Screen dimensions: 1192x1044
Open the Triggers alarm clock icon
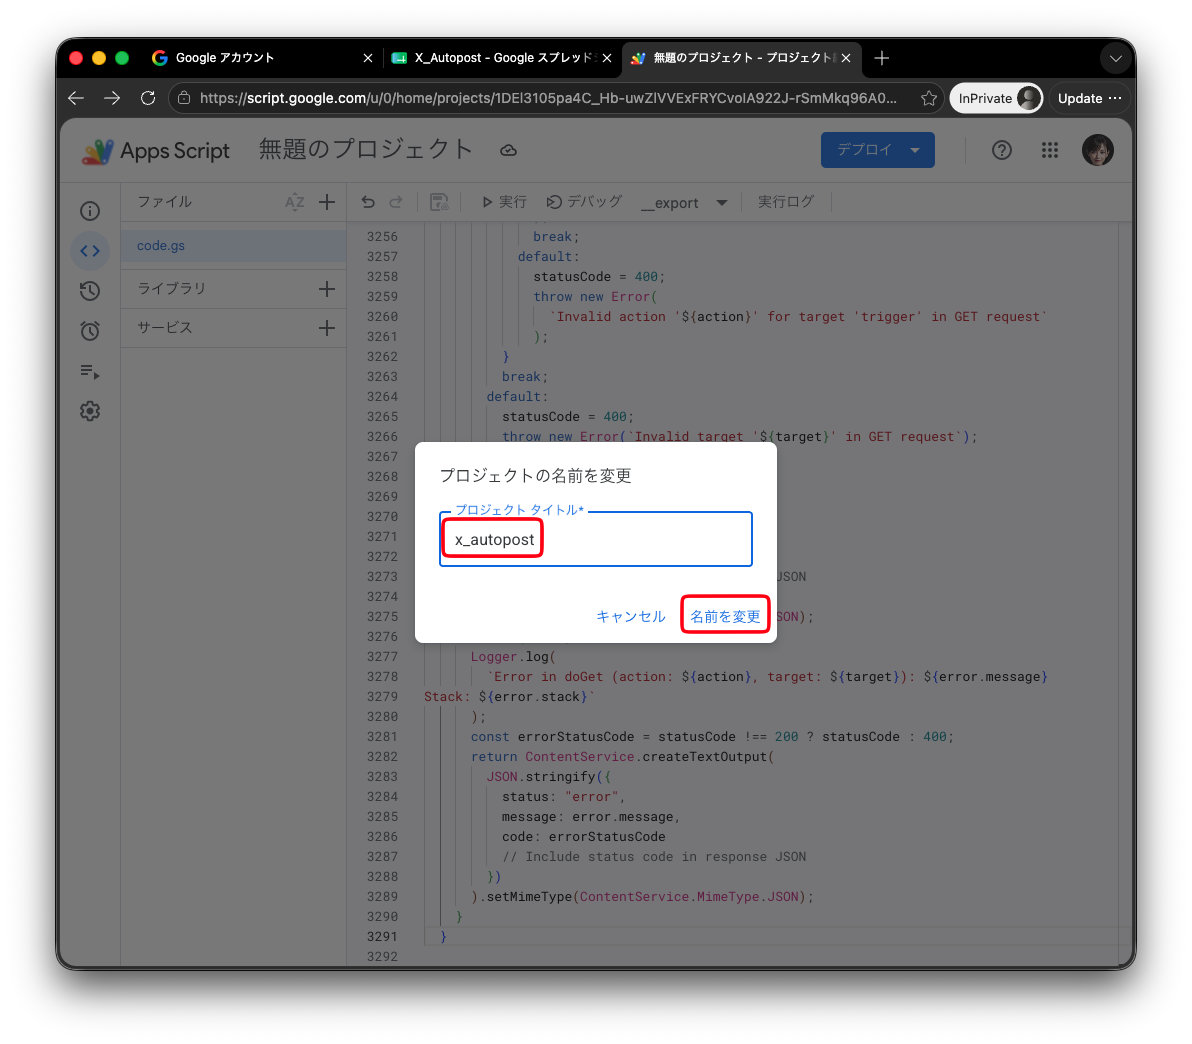(x=90, y=331)
